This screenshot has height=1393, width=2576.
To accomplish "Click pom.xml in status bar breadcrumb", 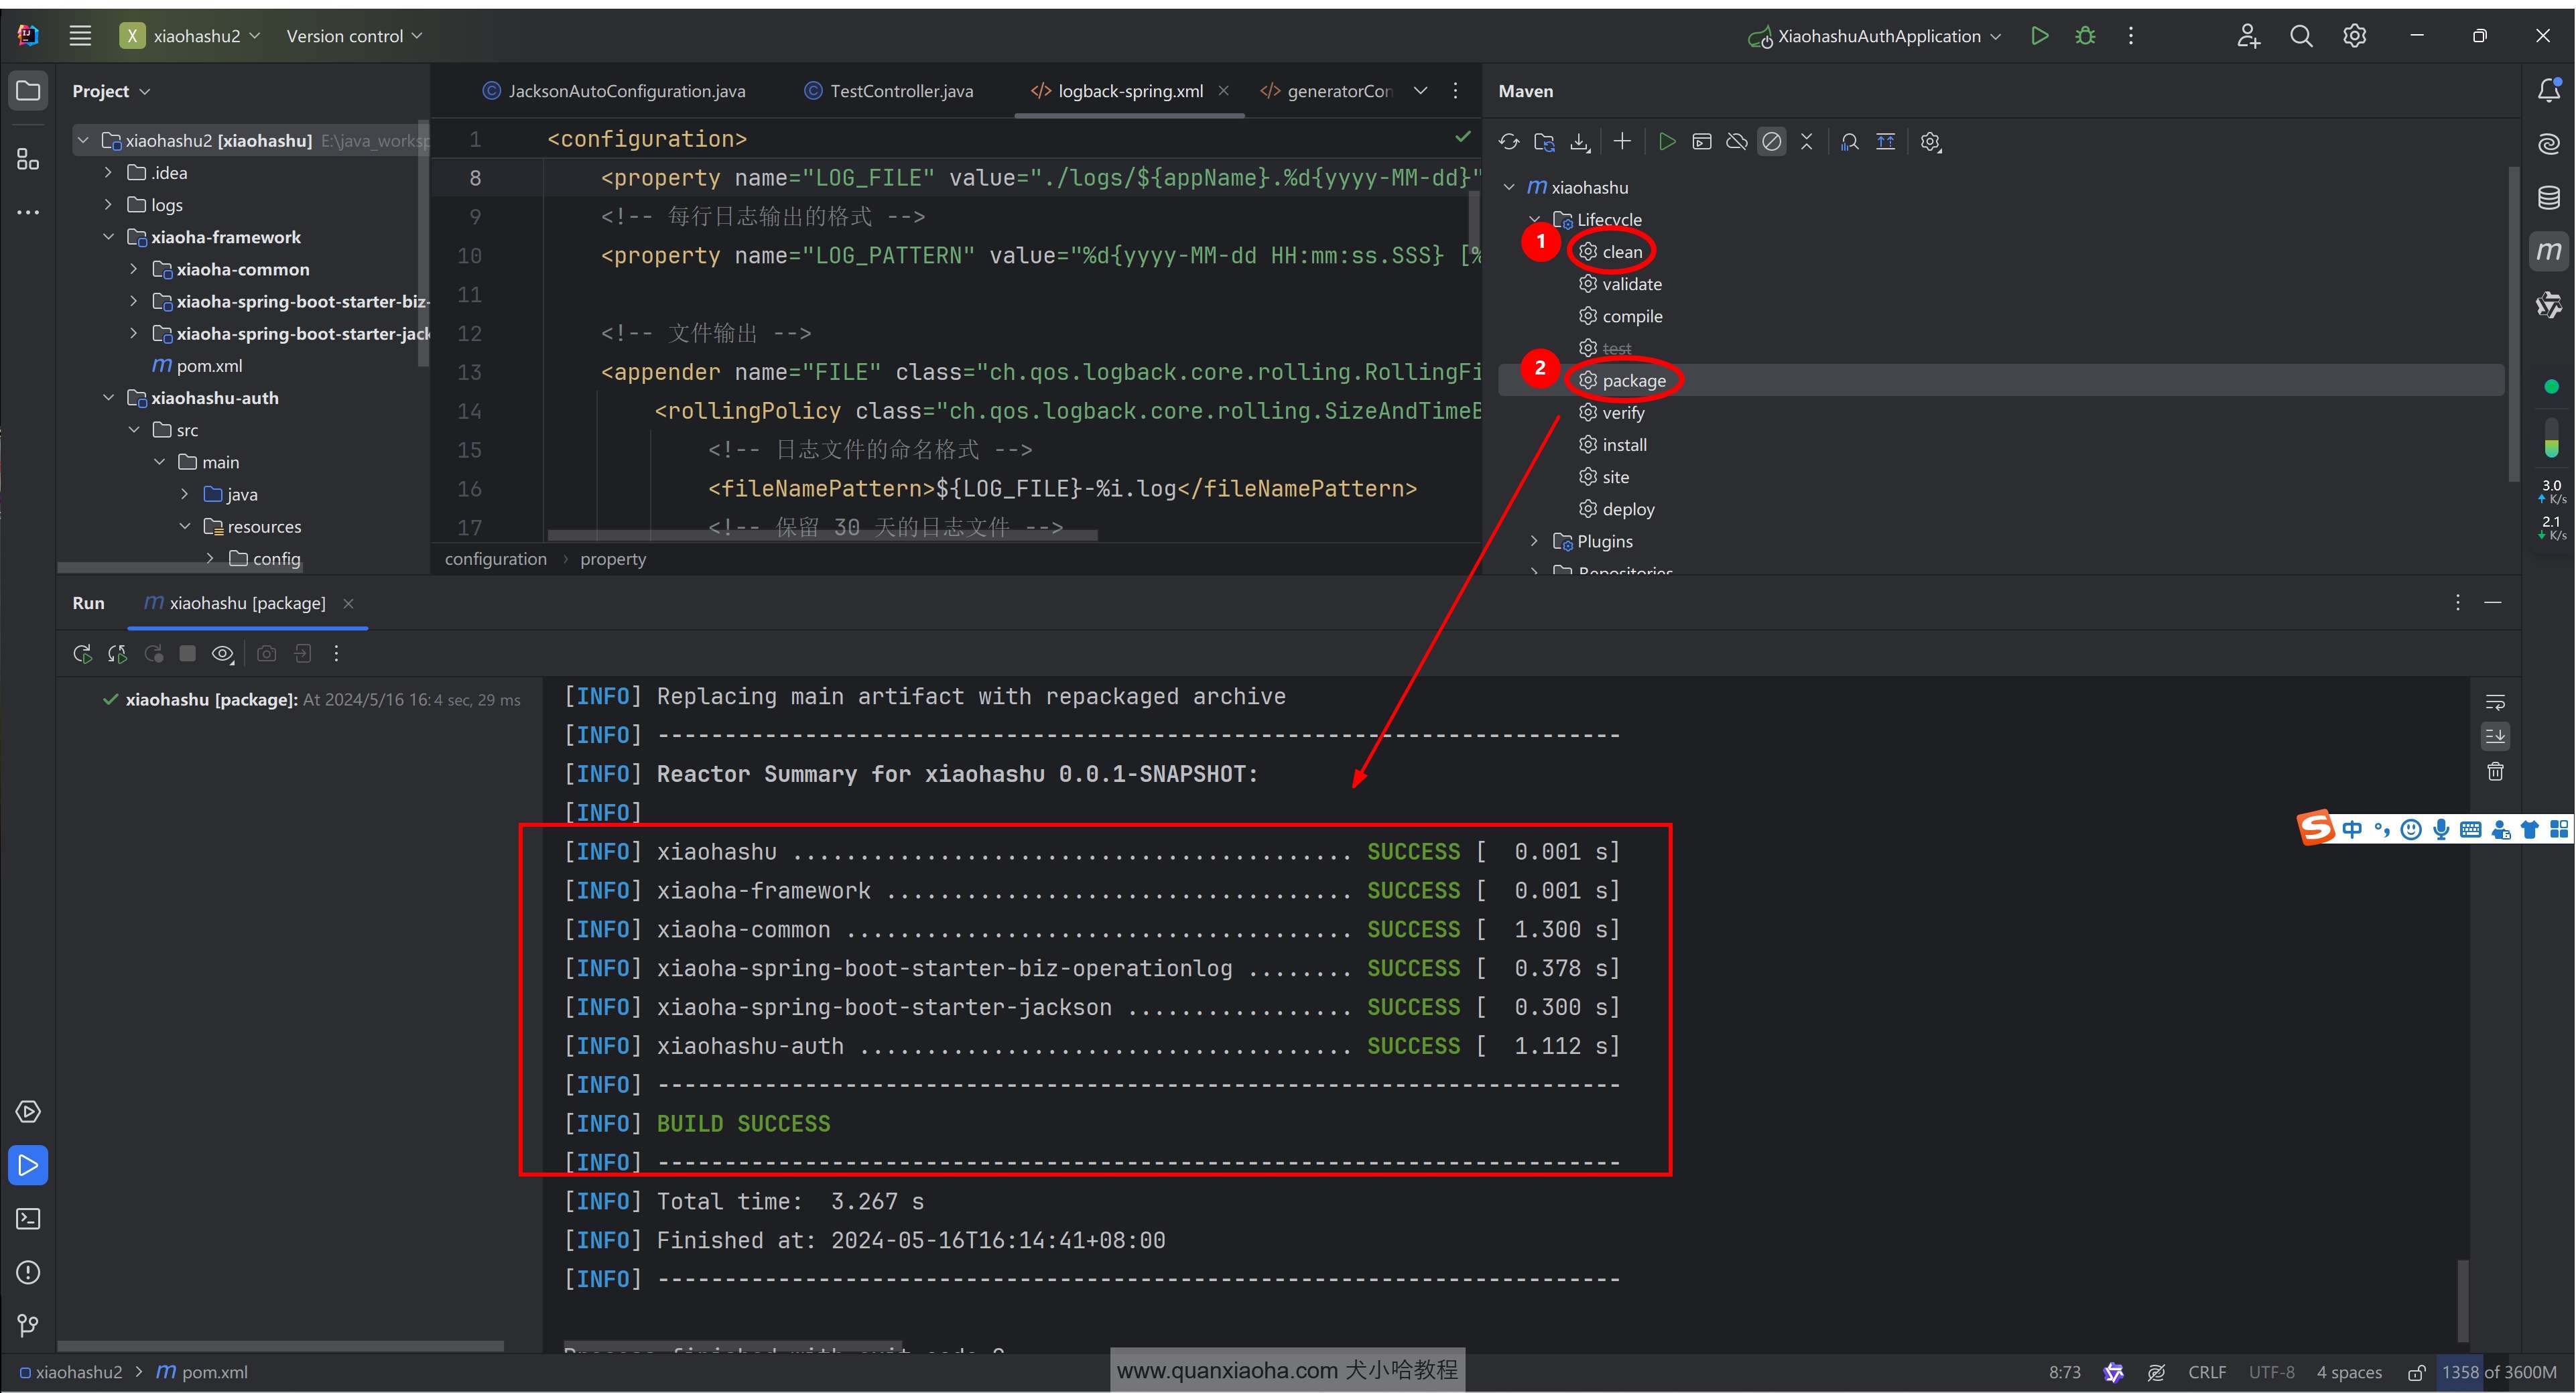I will [214, 1372].
